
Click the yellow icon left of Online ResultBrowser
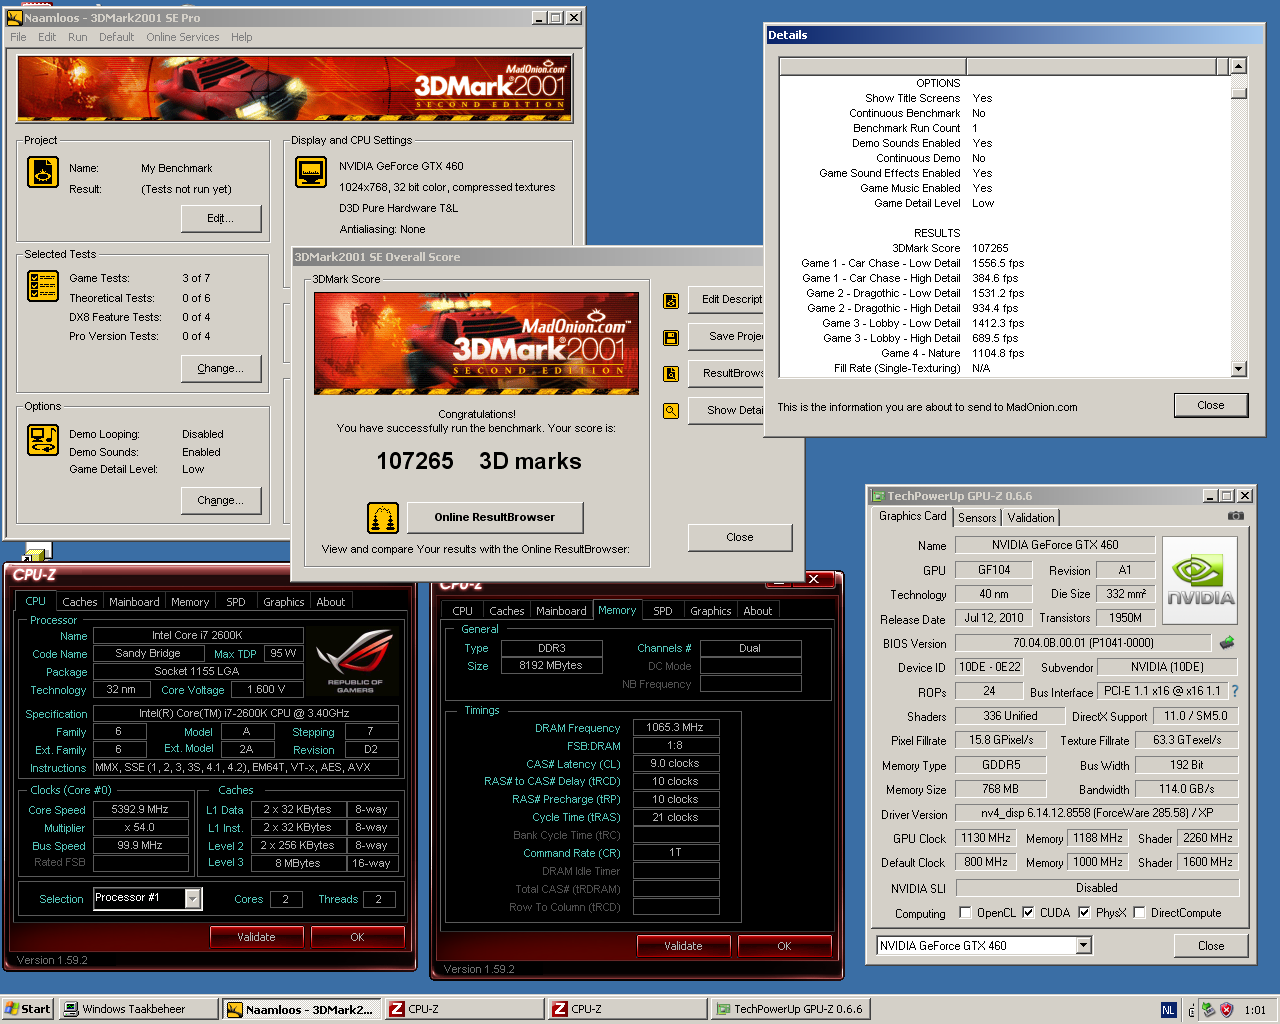(x=383, y=518)
